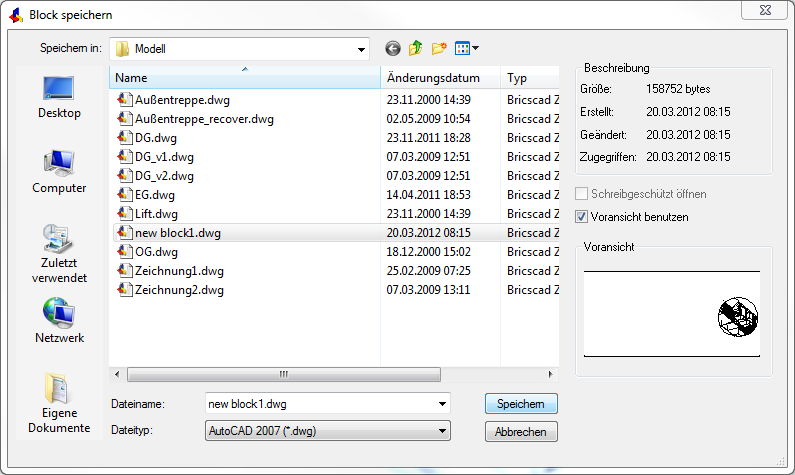
Task: Click the scrollbar right arrow
Action: (x=551, y=375)
